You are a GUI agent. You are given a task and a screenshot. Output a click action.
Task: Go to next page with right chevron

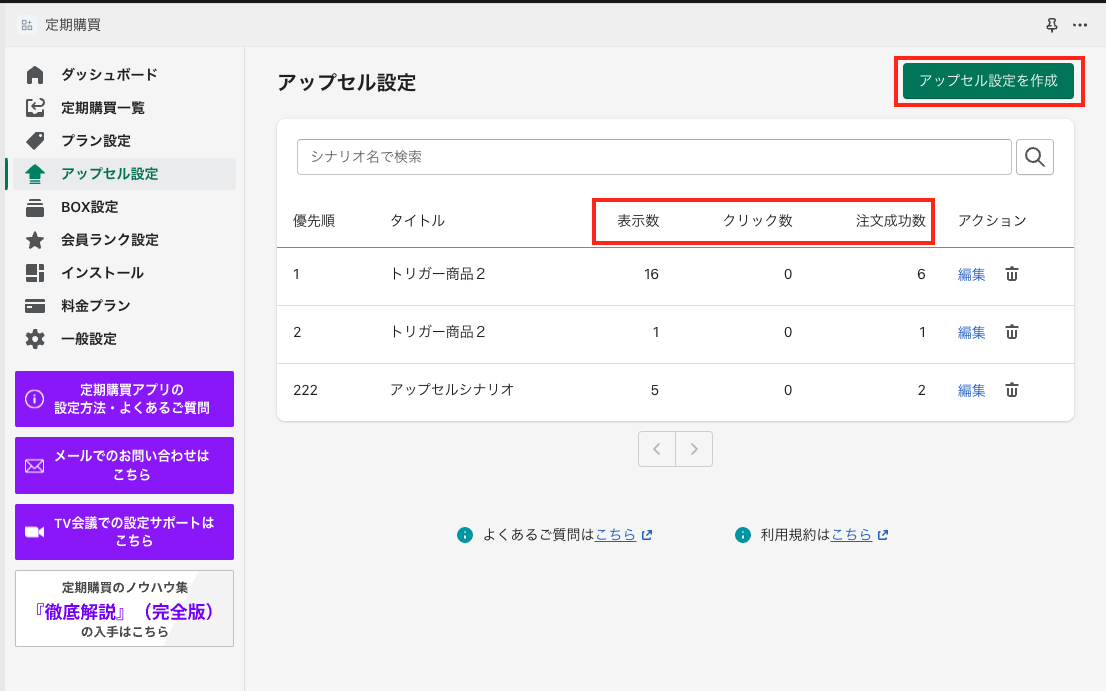tap(694, 449)
